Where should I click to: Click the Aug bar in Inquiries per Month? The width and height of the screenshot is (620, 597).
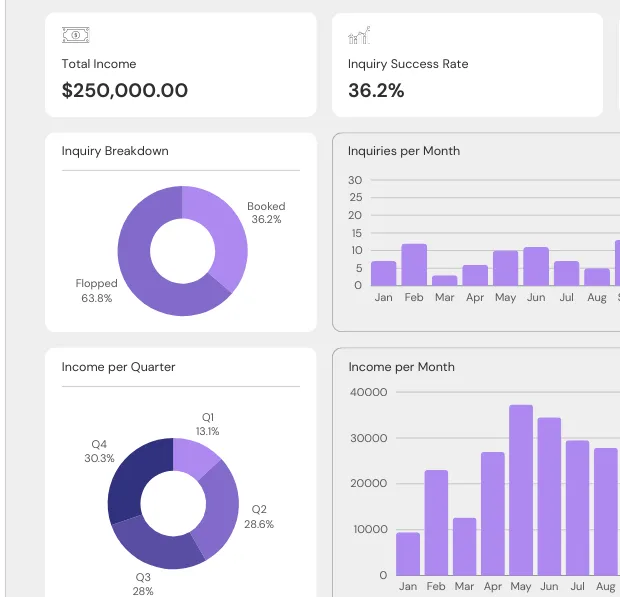point(597,277)
